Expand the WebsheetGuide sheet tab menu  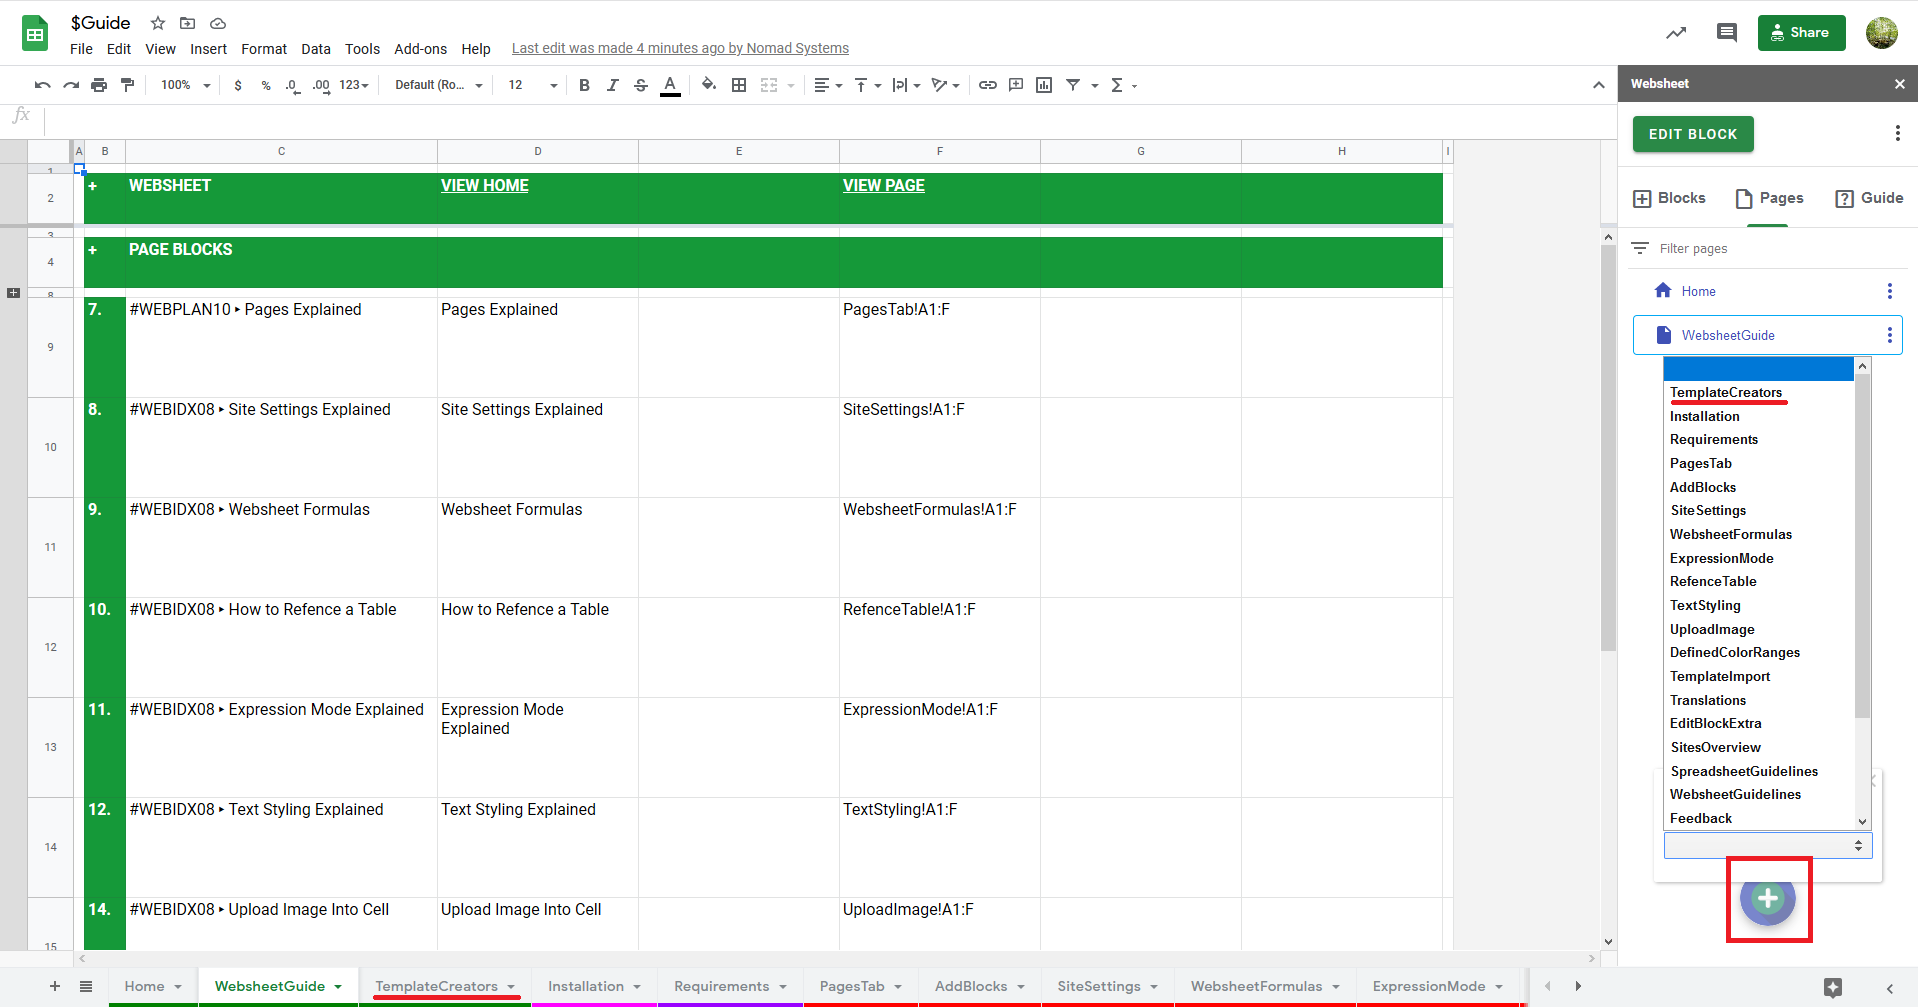pyautogui.click(x=336, y=986)
